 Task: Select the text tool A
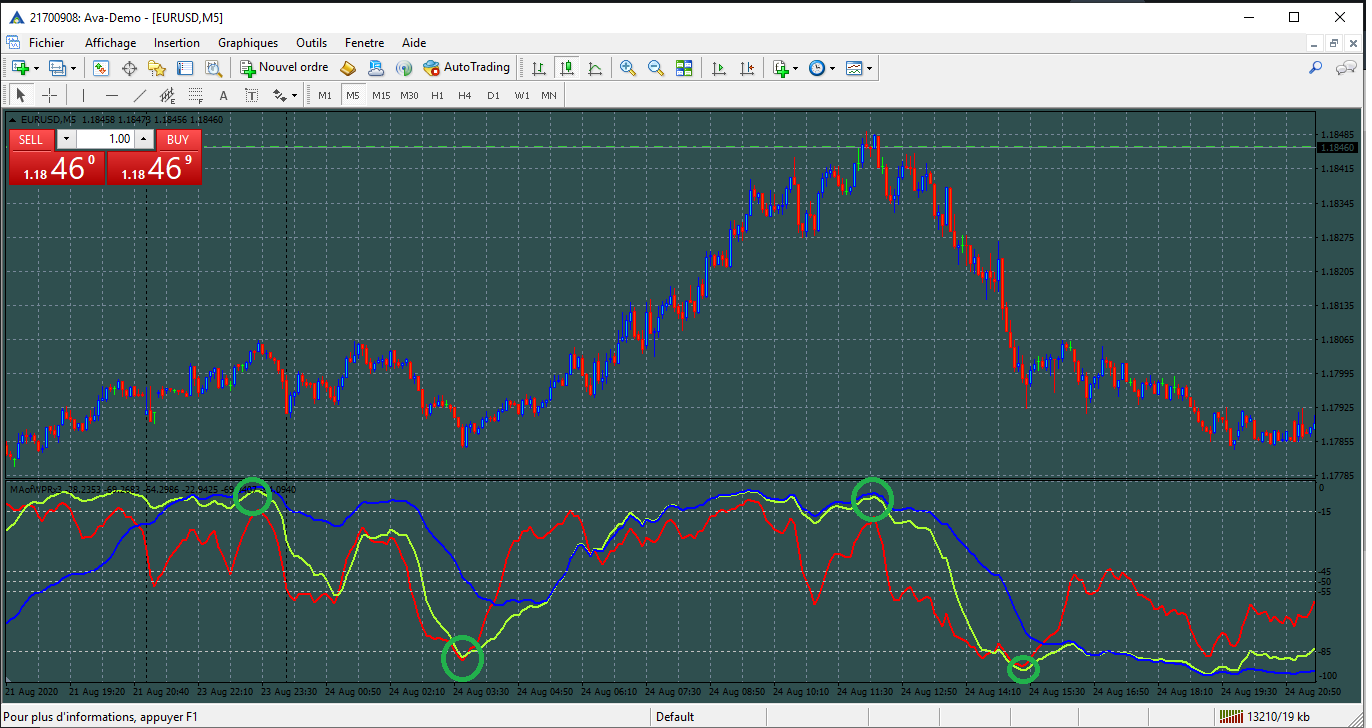click(223, 95)
